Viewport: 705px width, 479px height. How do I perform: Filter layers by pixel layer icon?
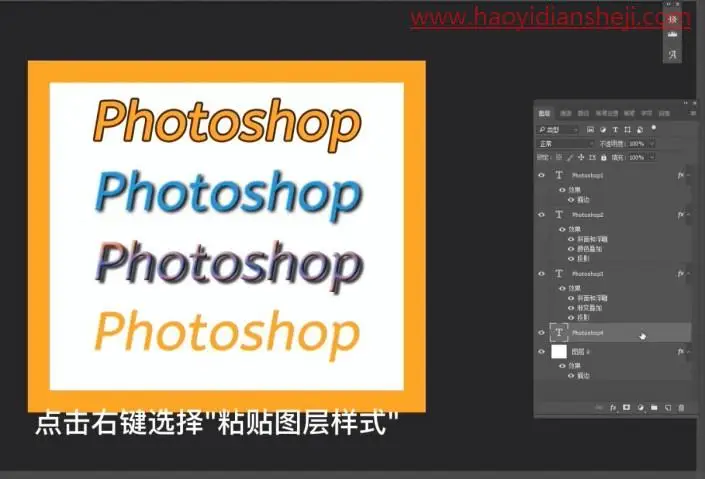[590, 130]
